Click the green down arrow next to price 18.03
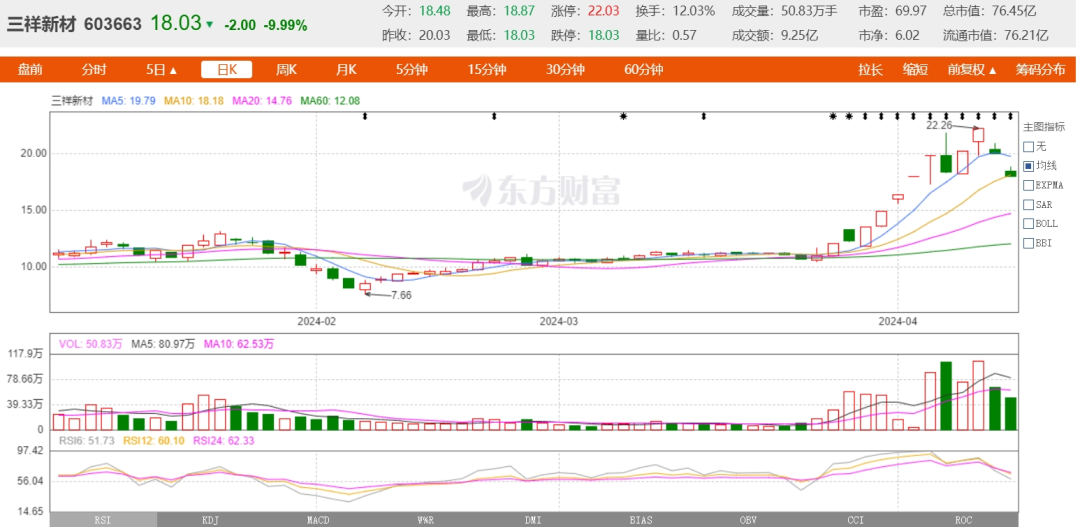Viewport: 1080px width, 527px height. pos(209,24)
